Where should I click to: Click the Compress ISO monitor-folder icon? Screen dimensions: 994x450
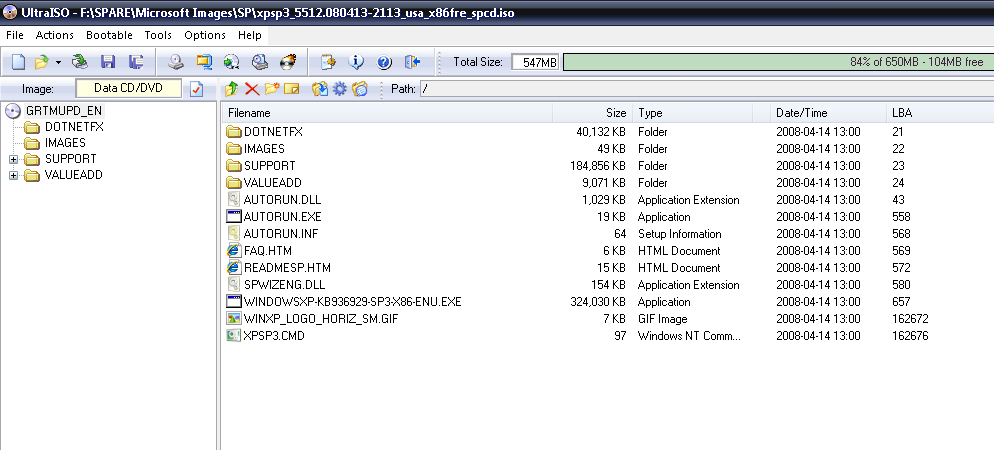coord(204,62)
